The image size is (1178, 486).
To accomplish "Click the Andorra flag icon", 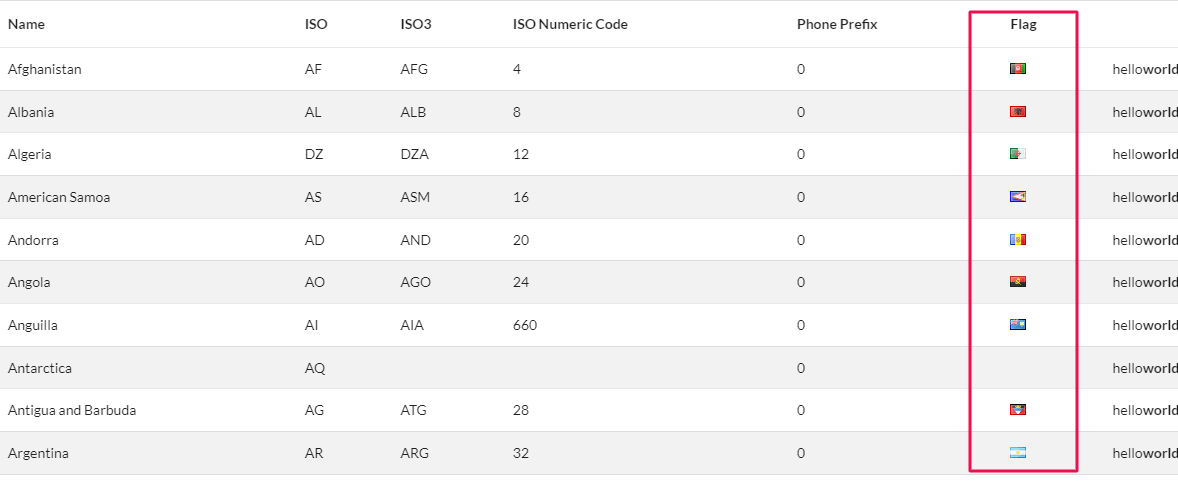I will coord(1018,240).
